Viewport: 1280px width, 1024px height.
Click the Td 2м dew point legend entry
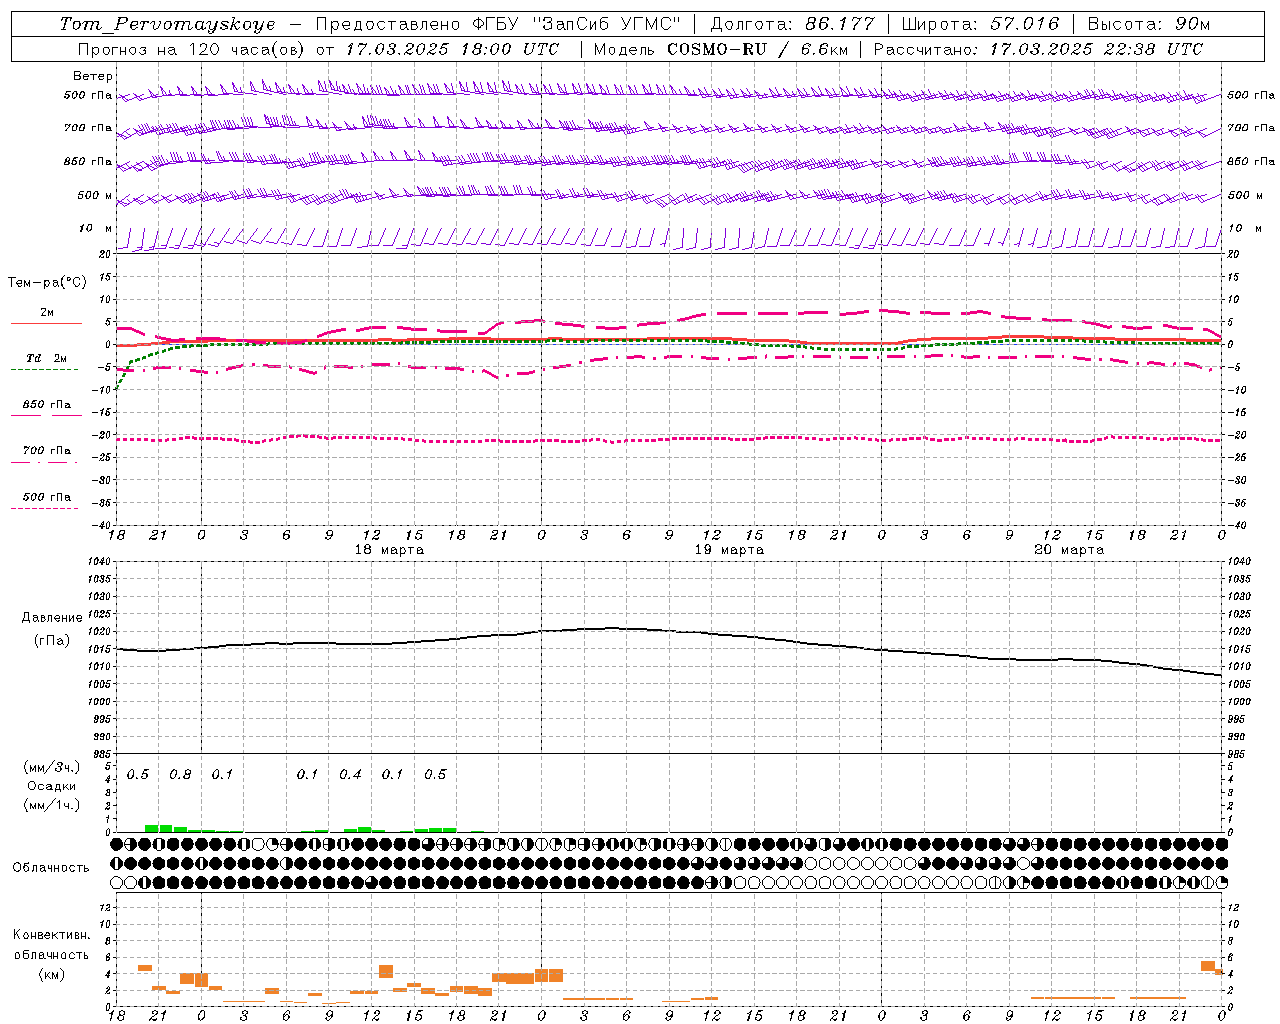(46, 358)
